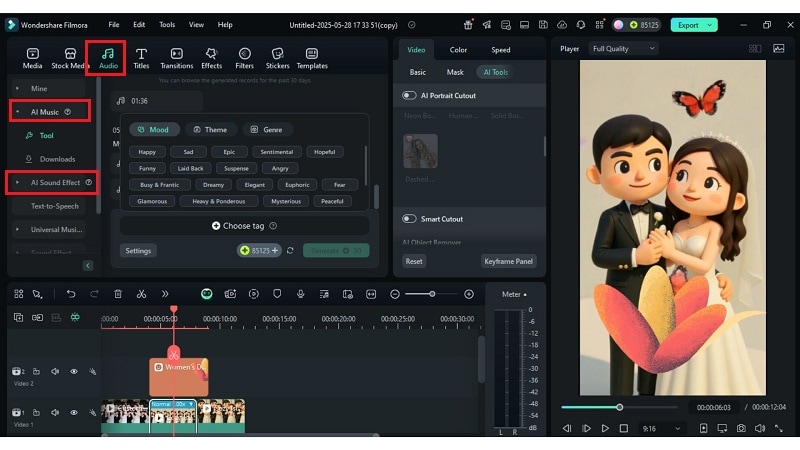The width and height of the screenshot is (800, 450).
Task: Click the Reset button
Action: point(414,261)
